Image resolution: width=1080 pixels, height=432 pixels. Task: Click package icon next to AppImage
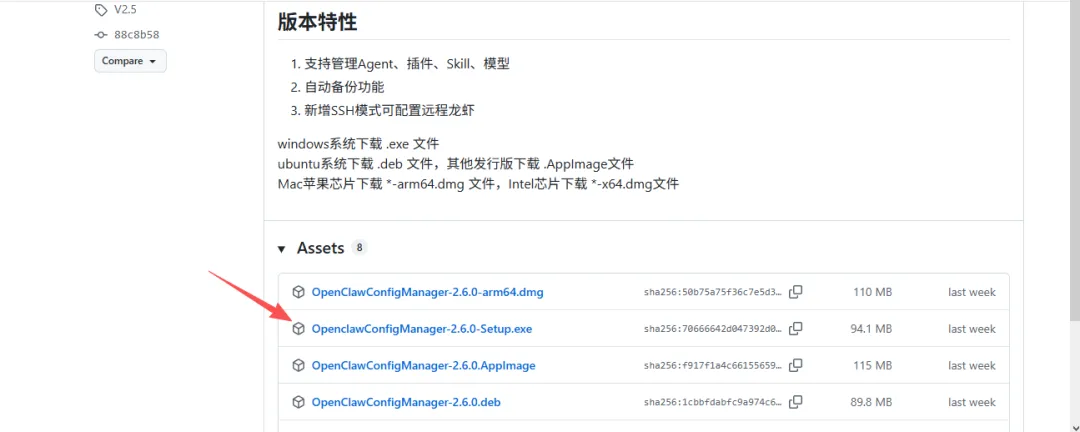(298, 365)
